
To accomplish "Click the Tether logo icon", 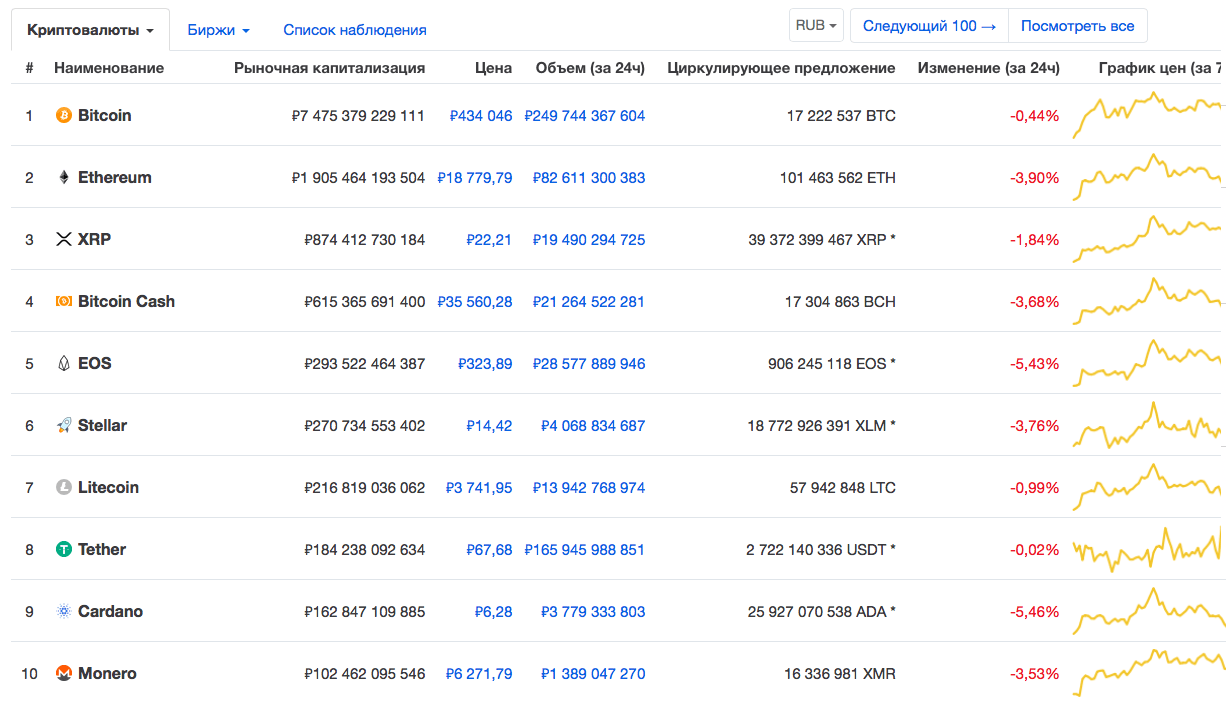I will (x=64, y=550).
